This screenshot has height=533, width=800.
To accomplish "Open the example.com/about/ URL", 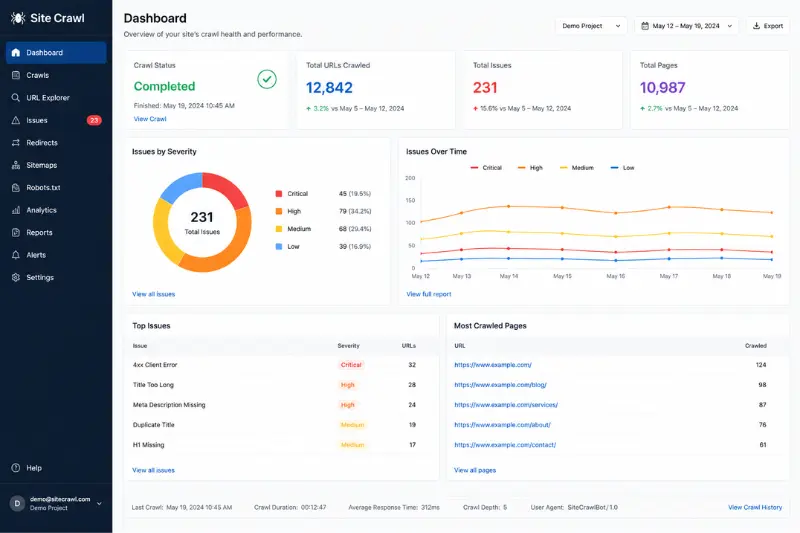I will tap(503, 425).
